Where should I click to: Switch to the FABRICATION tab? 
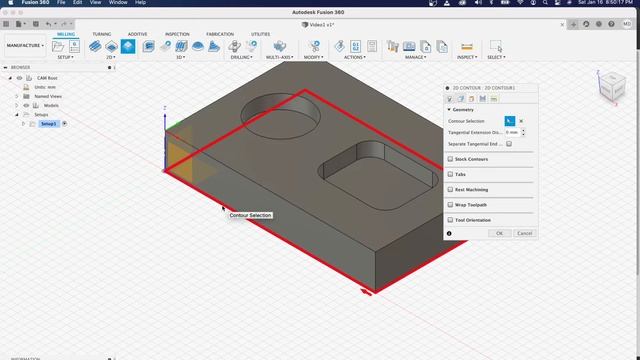coord(220,34)
